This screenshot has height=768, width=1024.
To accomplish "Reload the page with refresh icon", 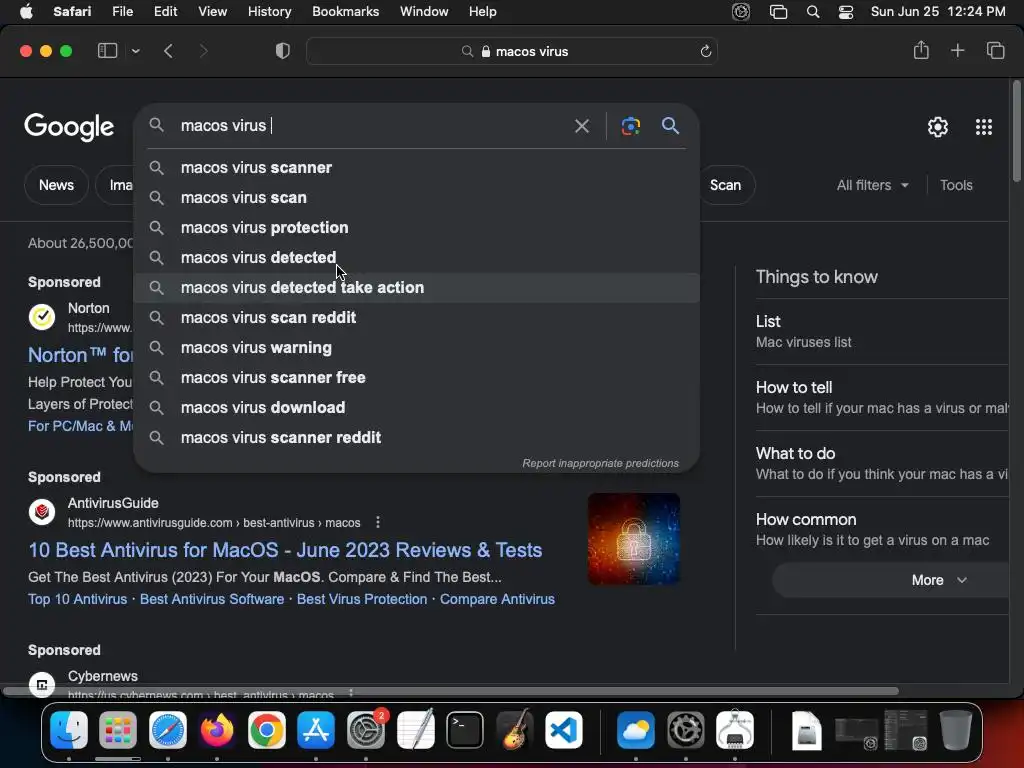I will [705, 51].
